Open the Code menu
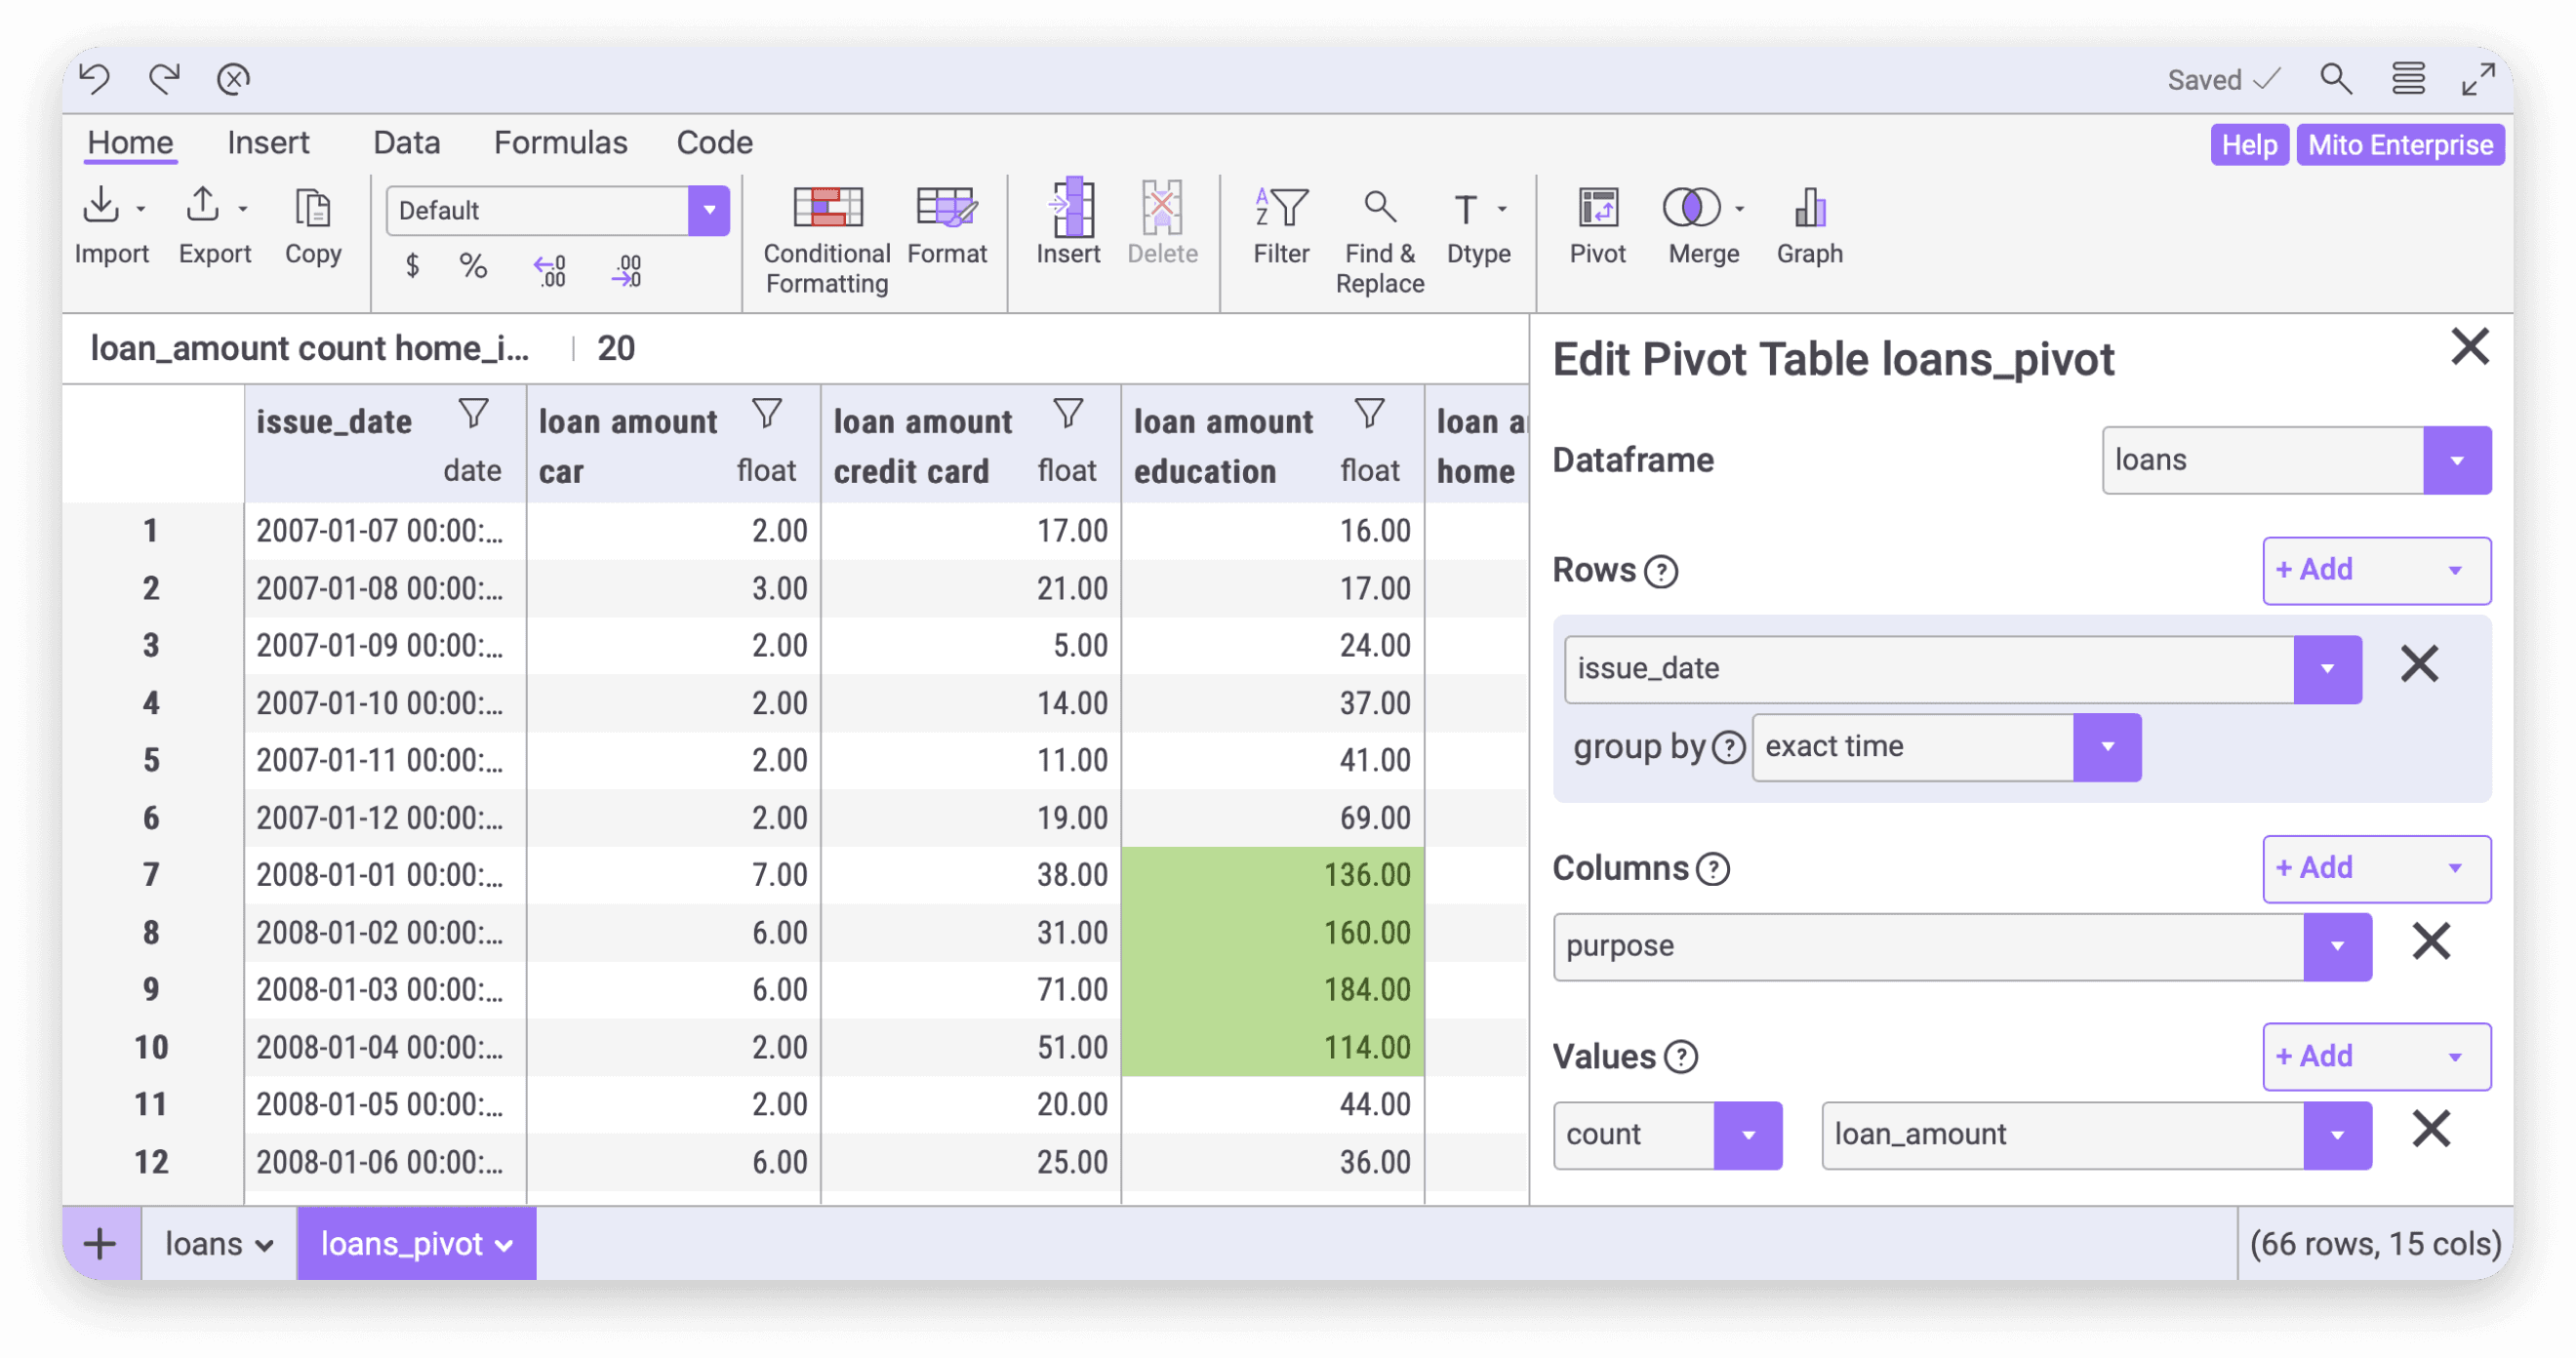 point(714,142)
